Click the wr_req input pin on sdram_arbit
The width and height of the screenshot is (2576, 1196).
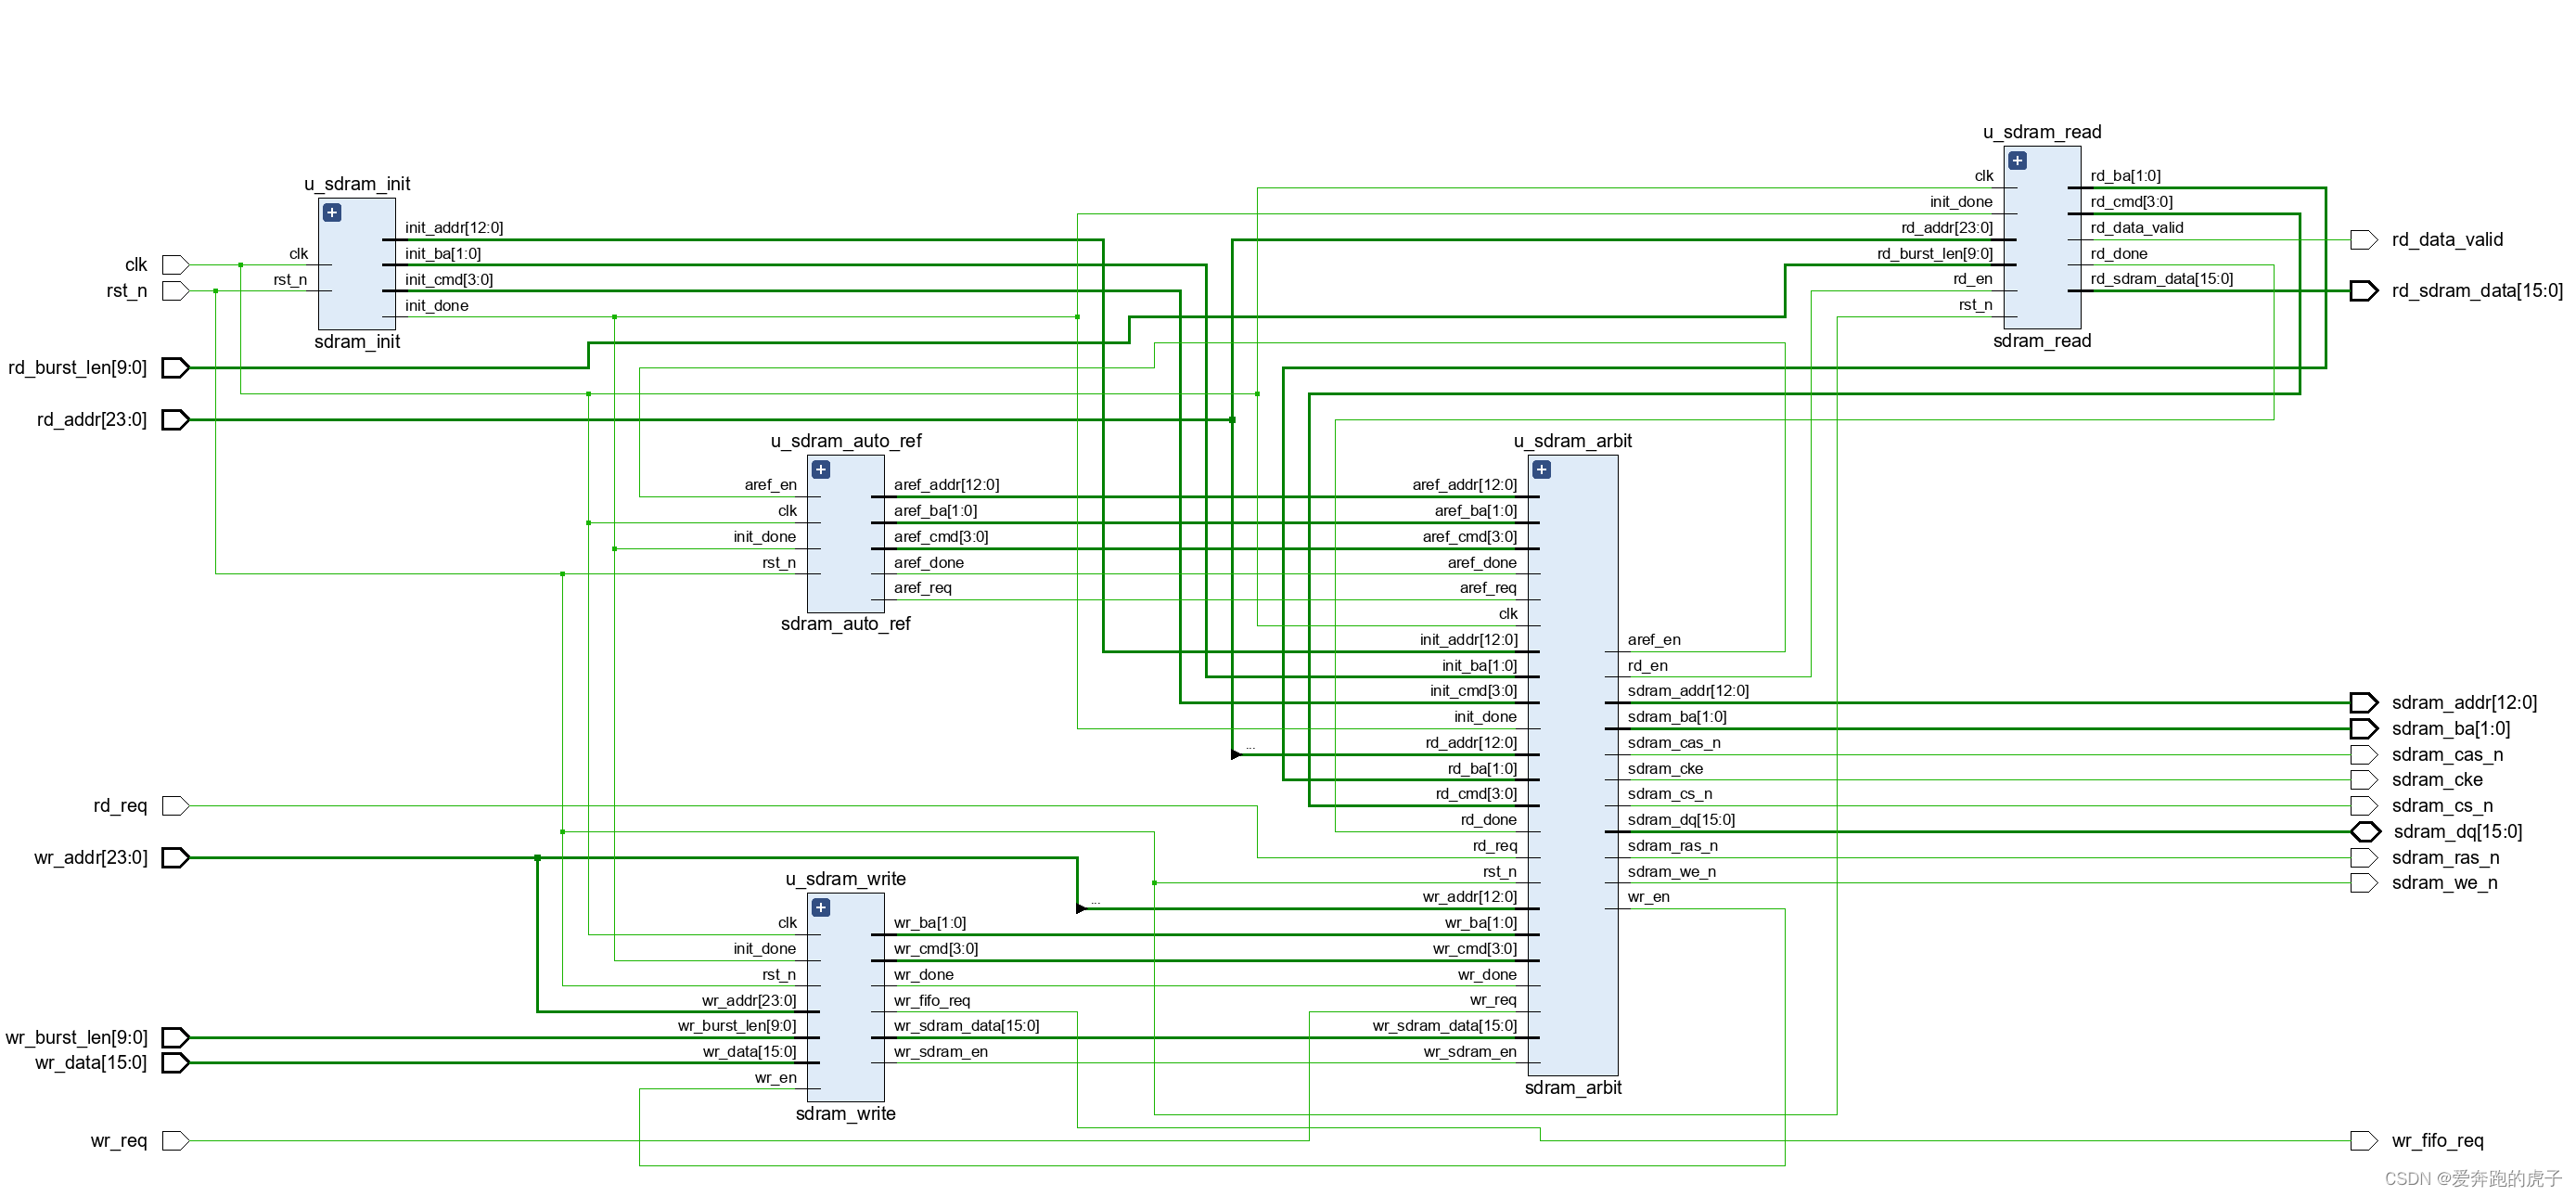pyautogui.click(x=1493, y=1000)
